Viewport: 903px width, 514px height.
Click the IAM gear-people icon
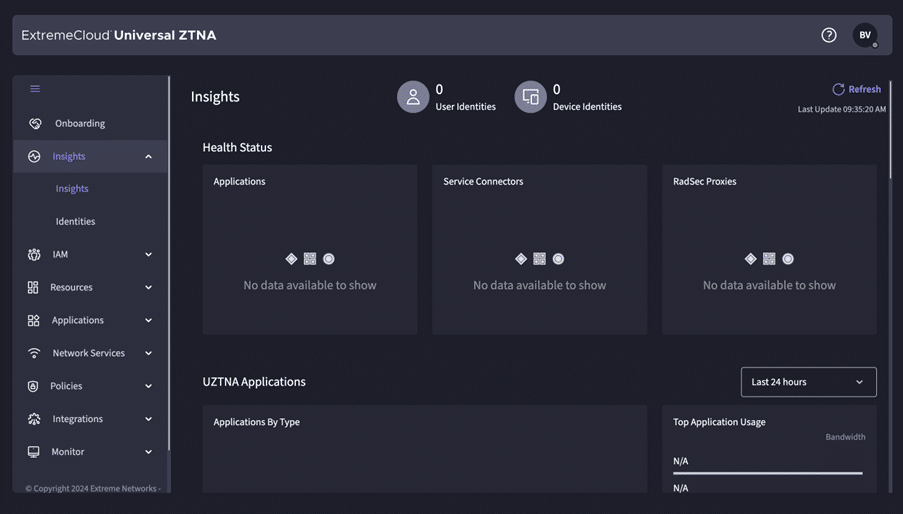click(x=34, y=254)
